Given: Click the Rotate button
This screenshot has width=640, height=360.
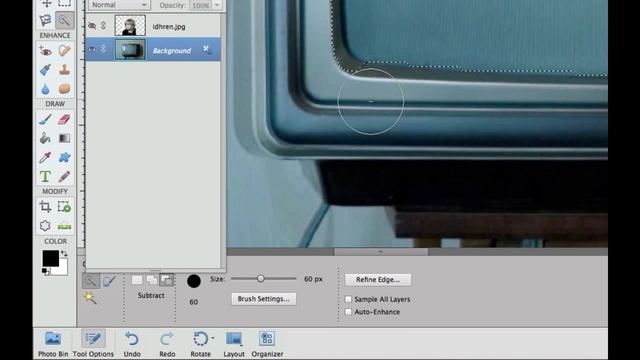Looking at the screenshot, I should (x=200, y=344).
